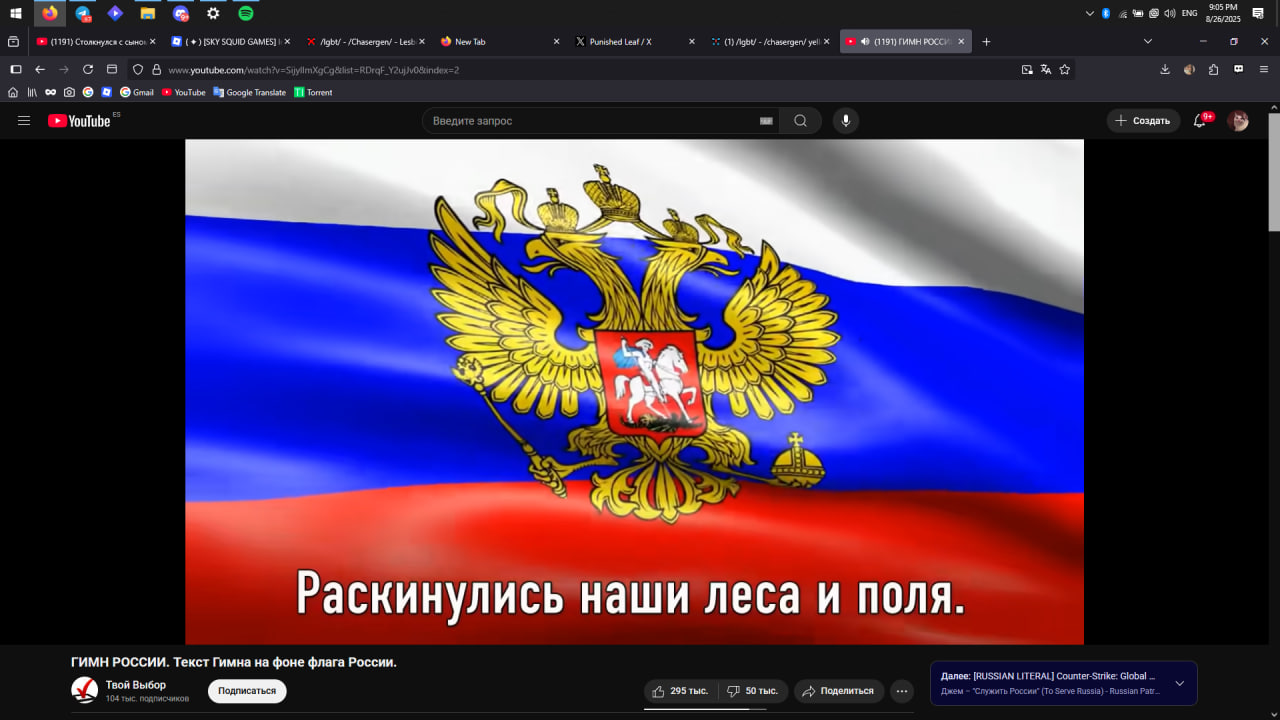Image resolution: width=1280 pixels, height=720 pixels.
Task: Open the on-screen keyboard in the search box
Action: 766,121
